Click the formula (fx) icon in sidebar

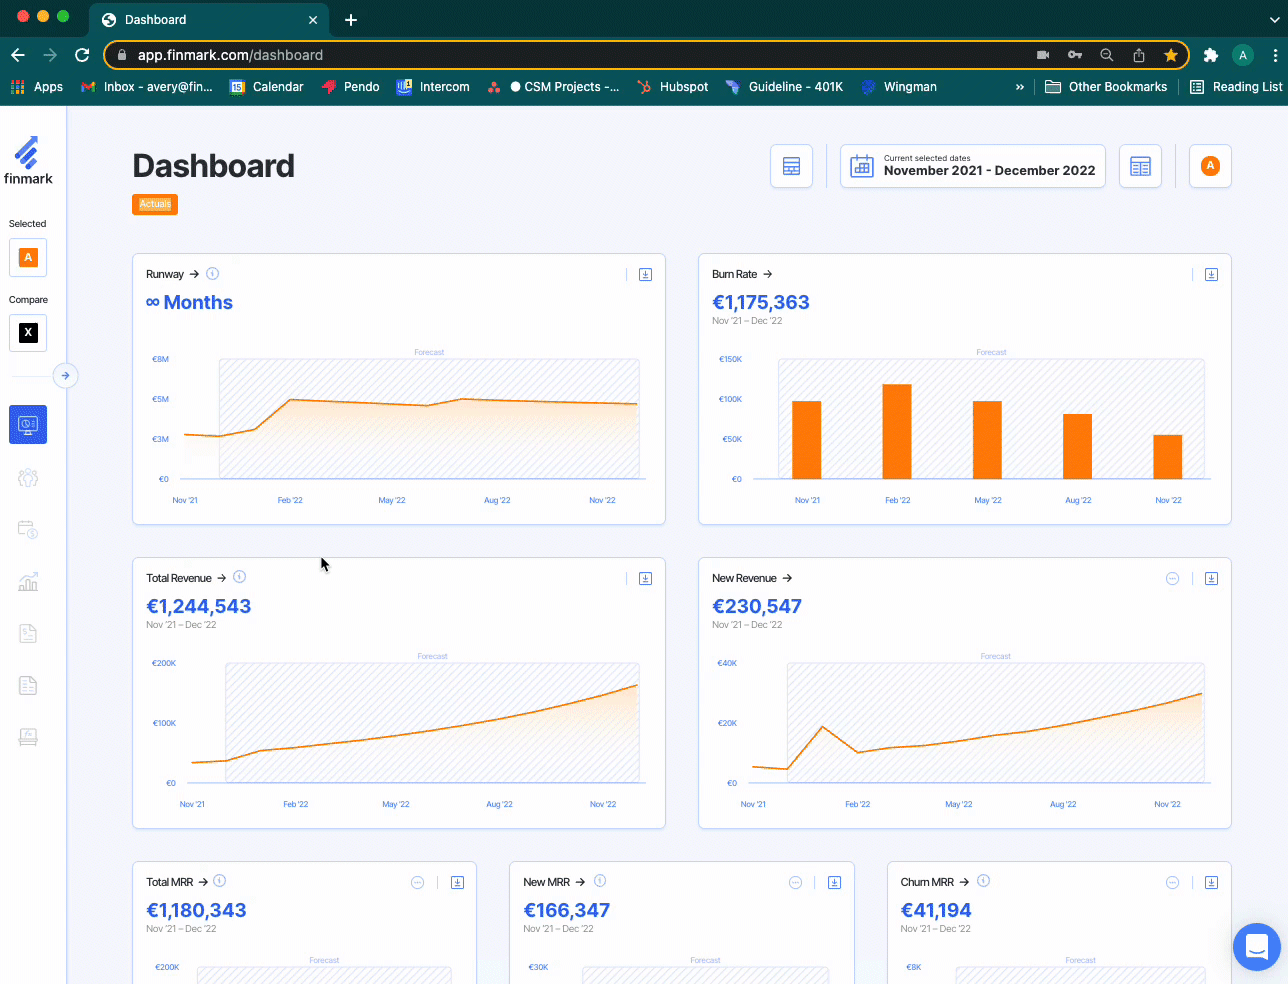pyautogui.click(x=28, y=738)
